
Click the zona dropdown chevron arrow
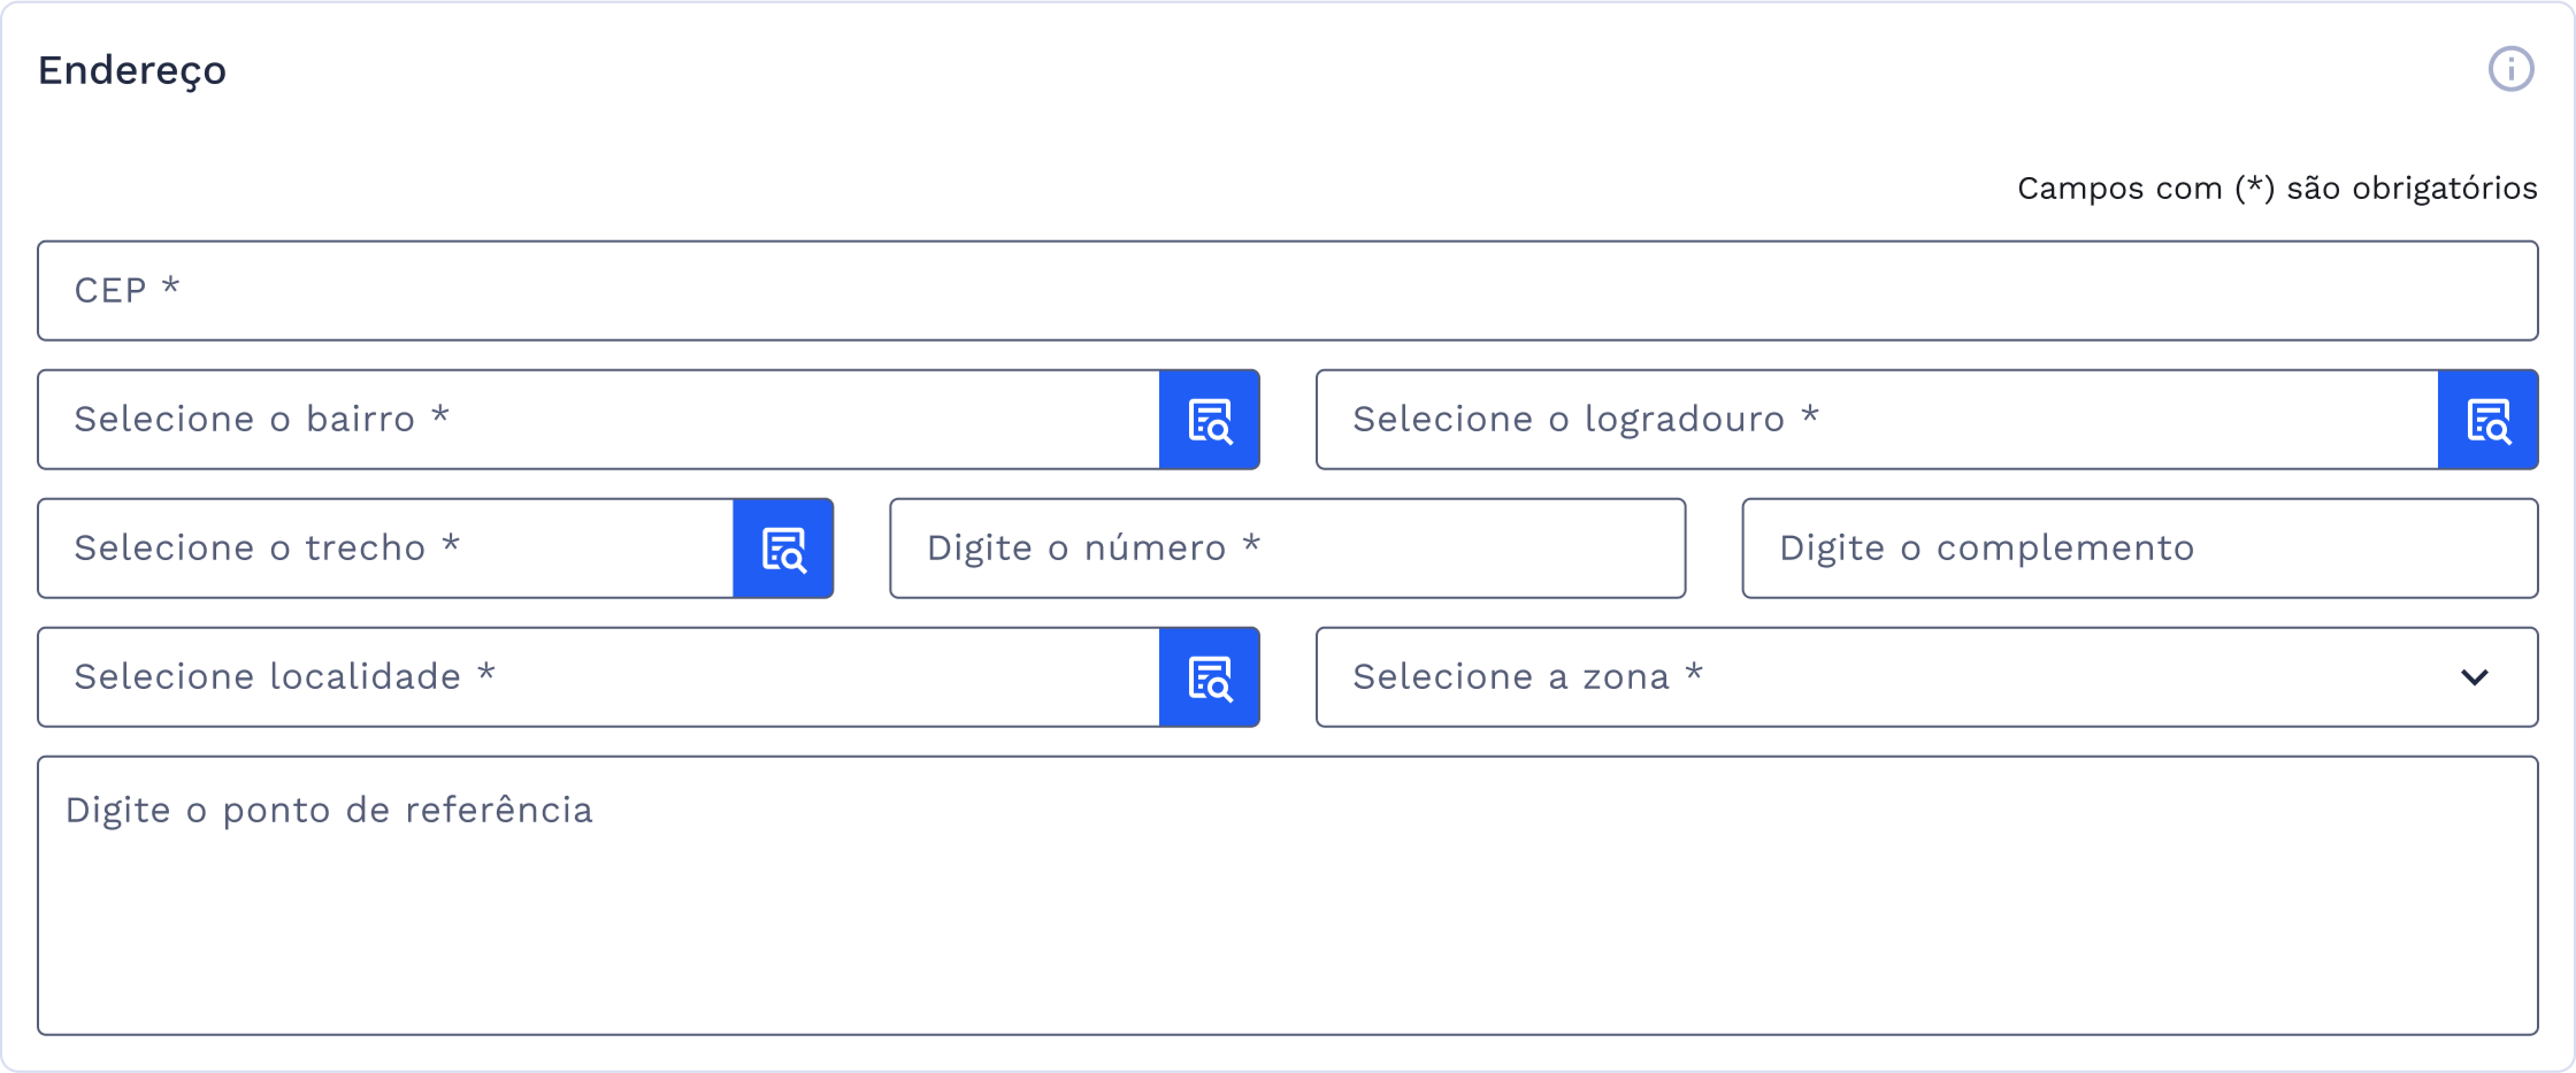pos(2474,678)
